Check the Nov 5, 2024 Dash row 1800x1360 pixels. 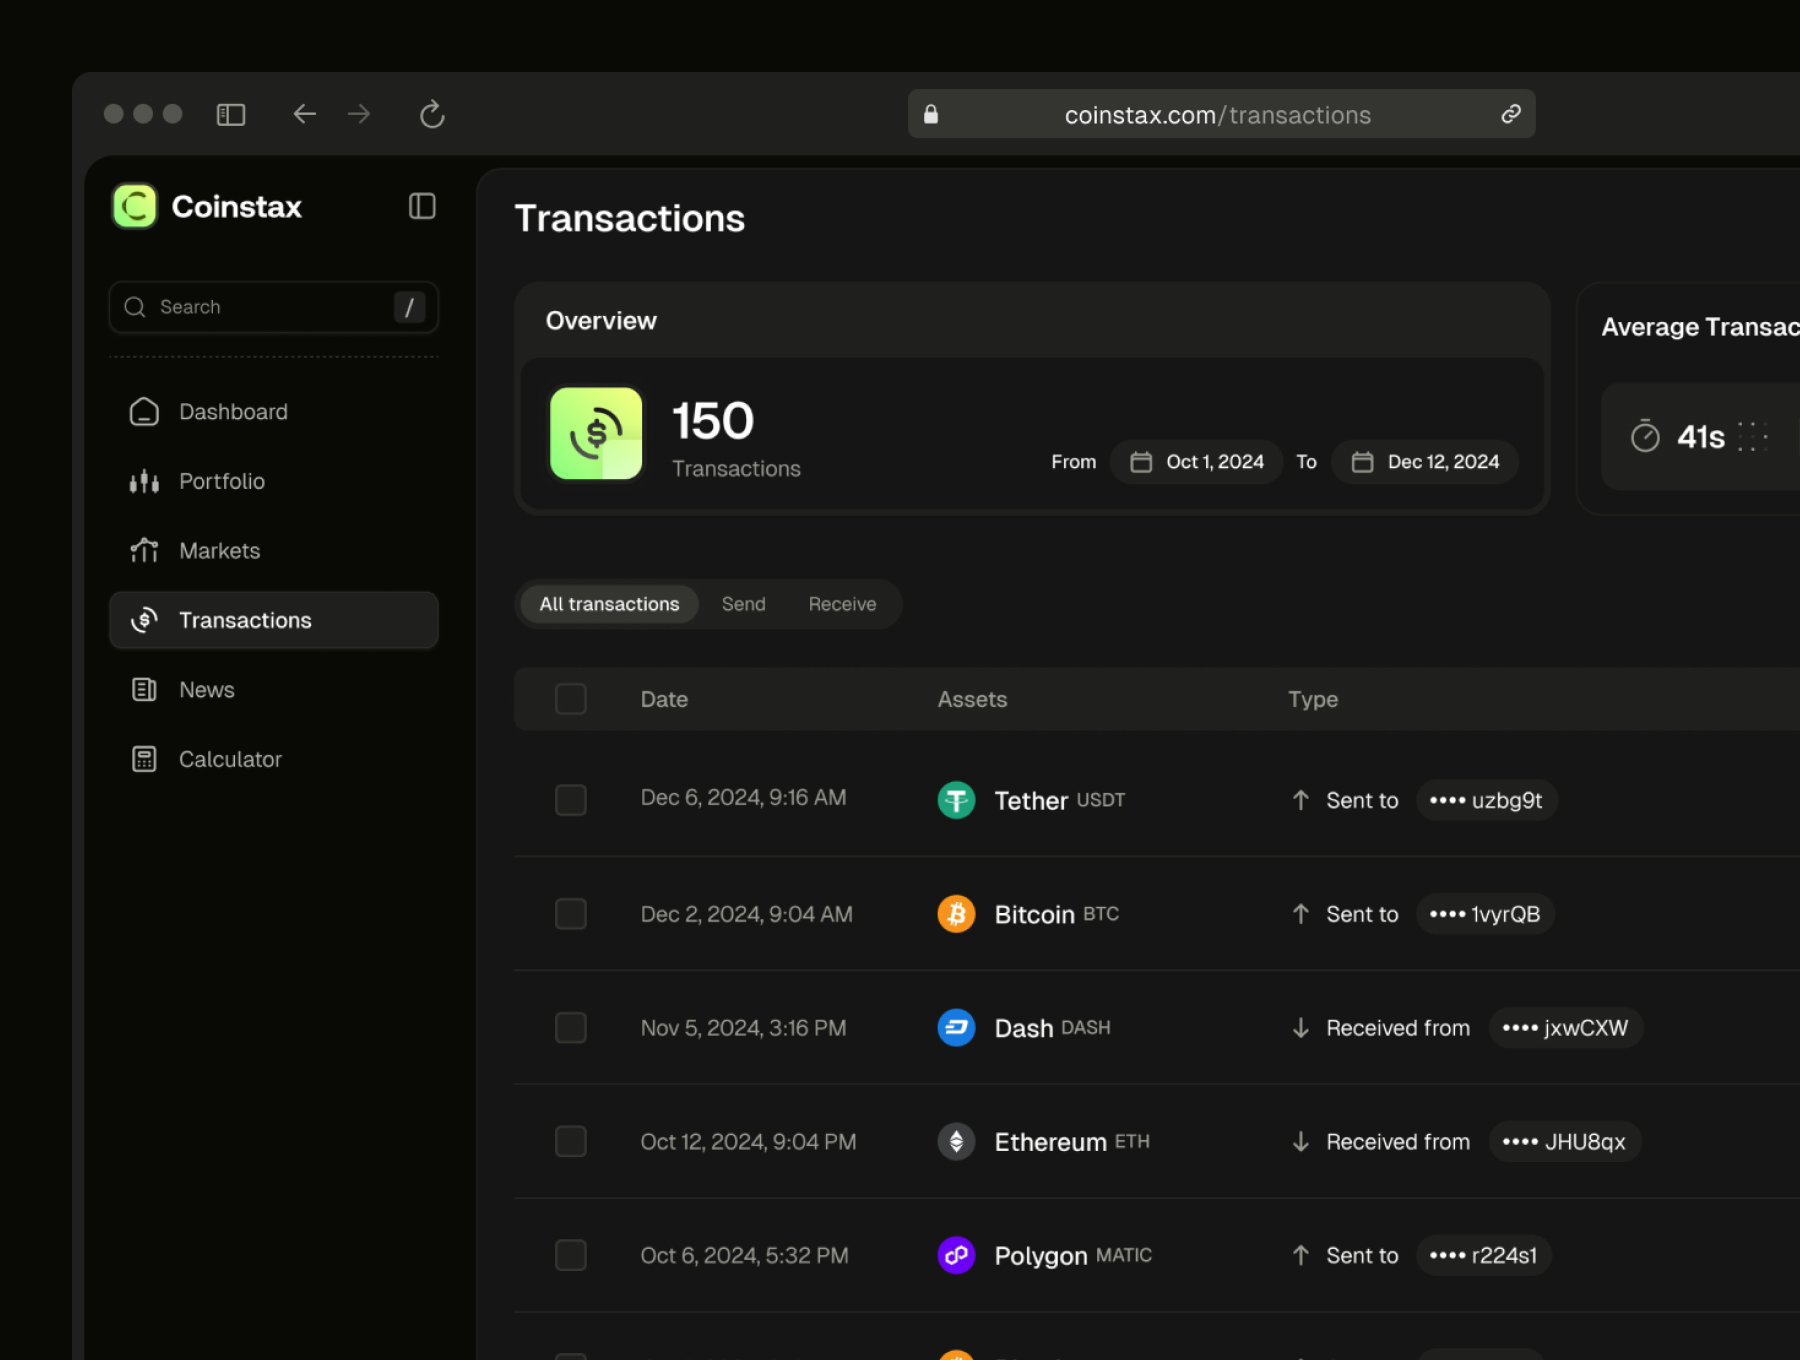pos(571,1028)
